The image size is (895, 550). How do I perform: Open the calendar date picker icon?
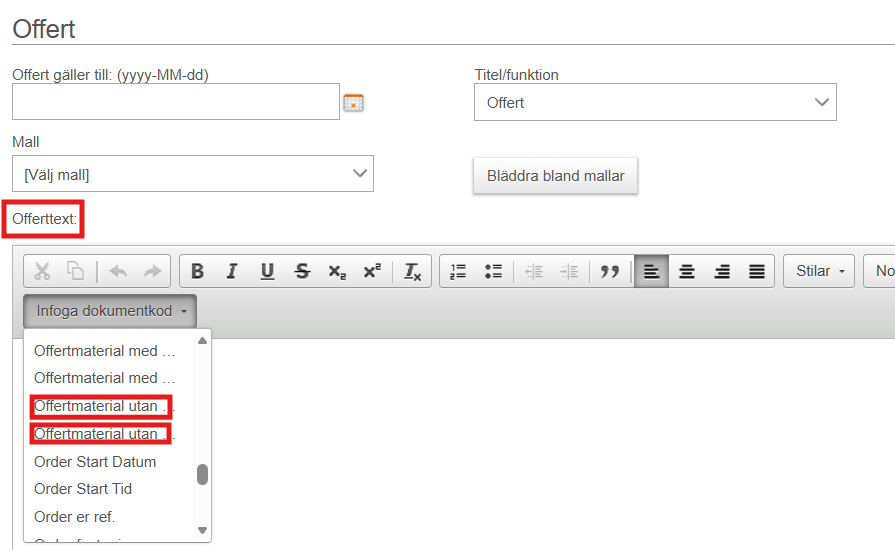353,102
